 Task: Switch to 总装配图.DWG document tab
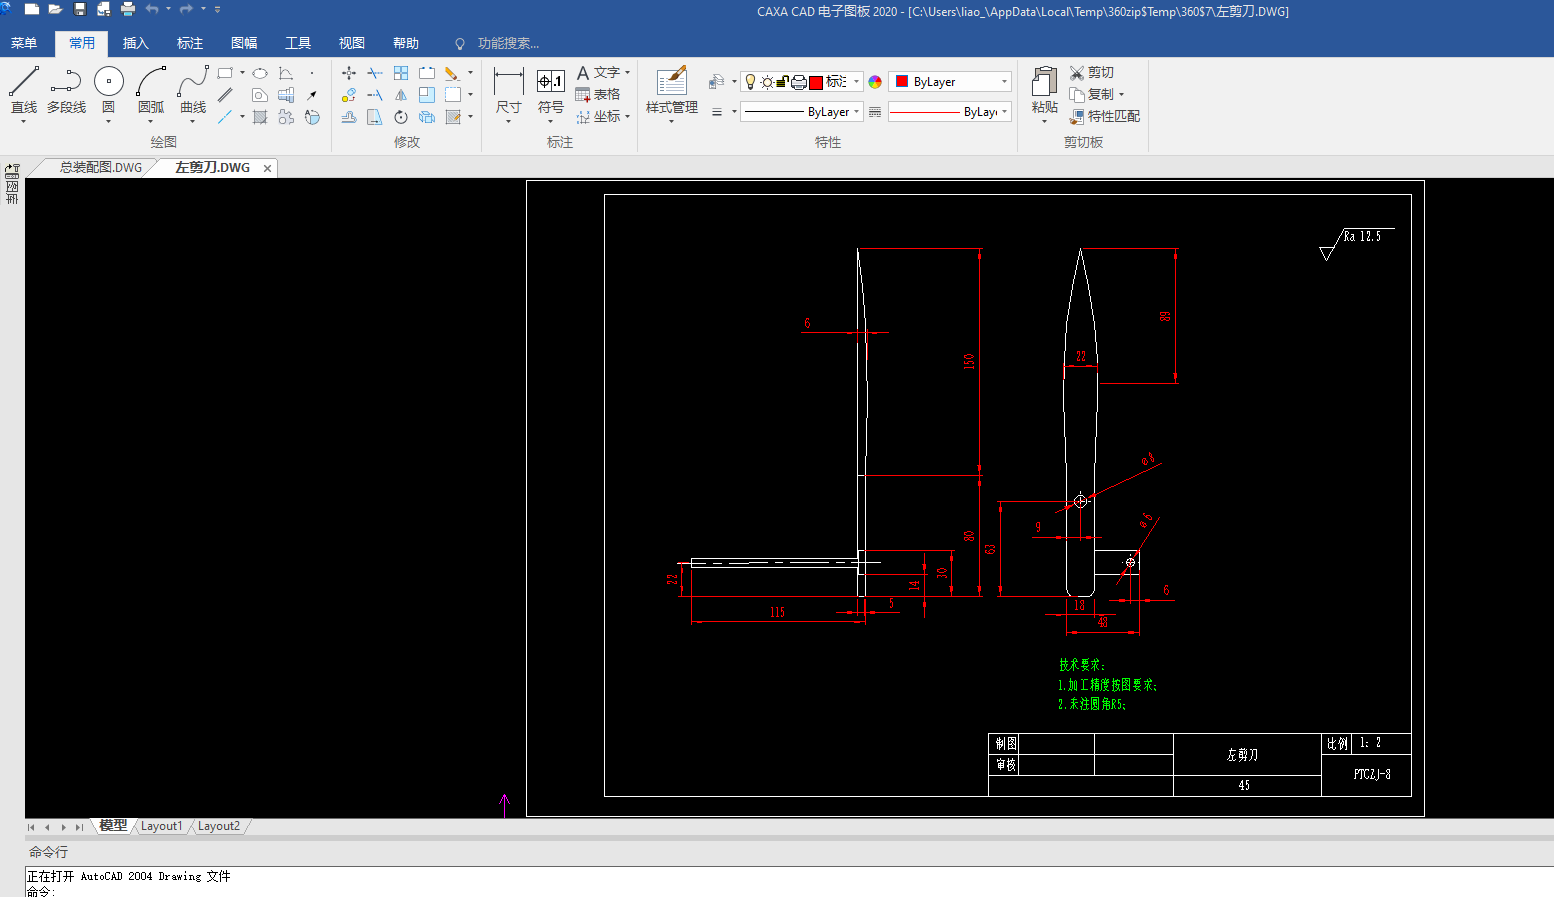click(x=100, y=167)
